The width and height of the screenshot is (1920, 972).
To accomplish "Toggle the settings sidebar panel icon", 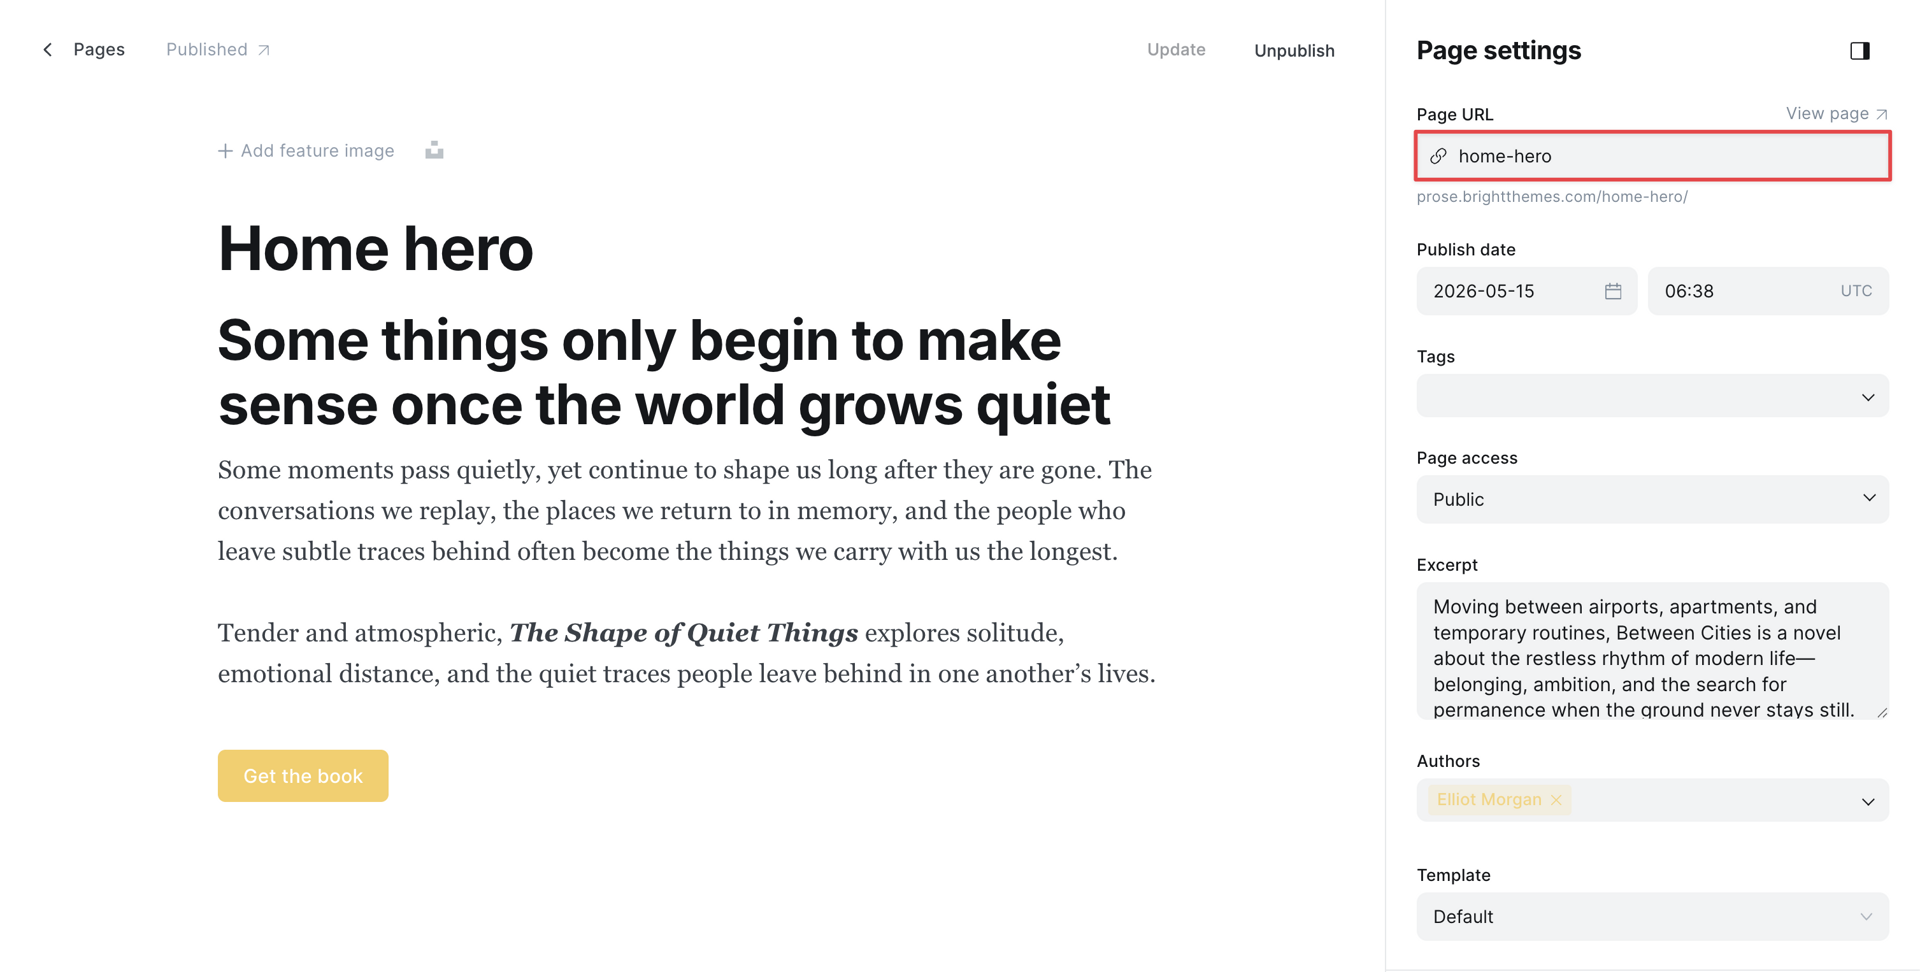I will pyautogui.click(x=1859, y=51).
